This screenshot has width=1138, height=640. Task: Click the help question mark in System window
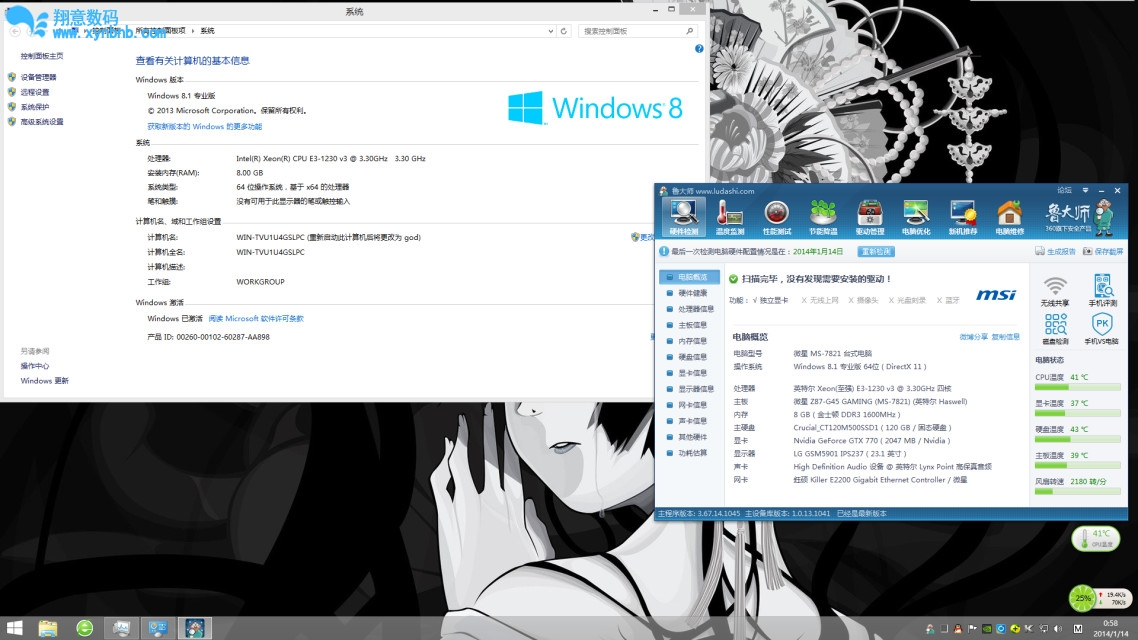click(x=699, y=49)
